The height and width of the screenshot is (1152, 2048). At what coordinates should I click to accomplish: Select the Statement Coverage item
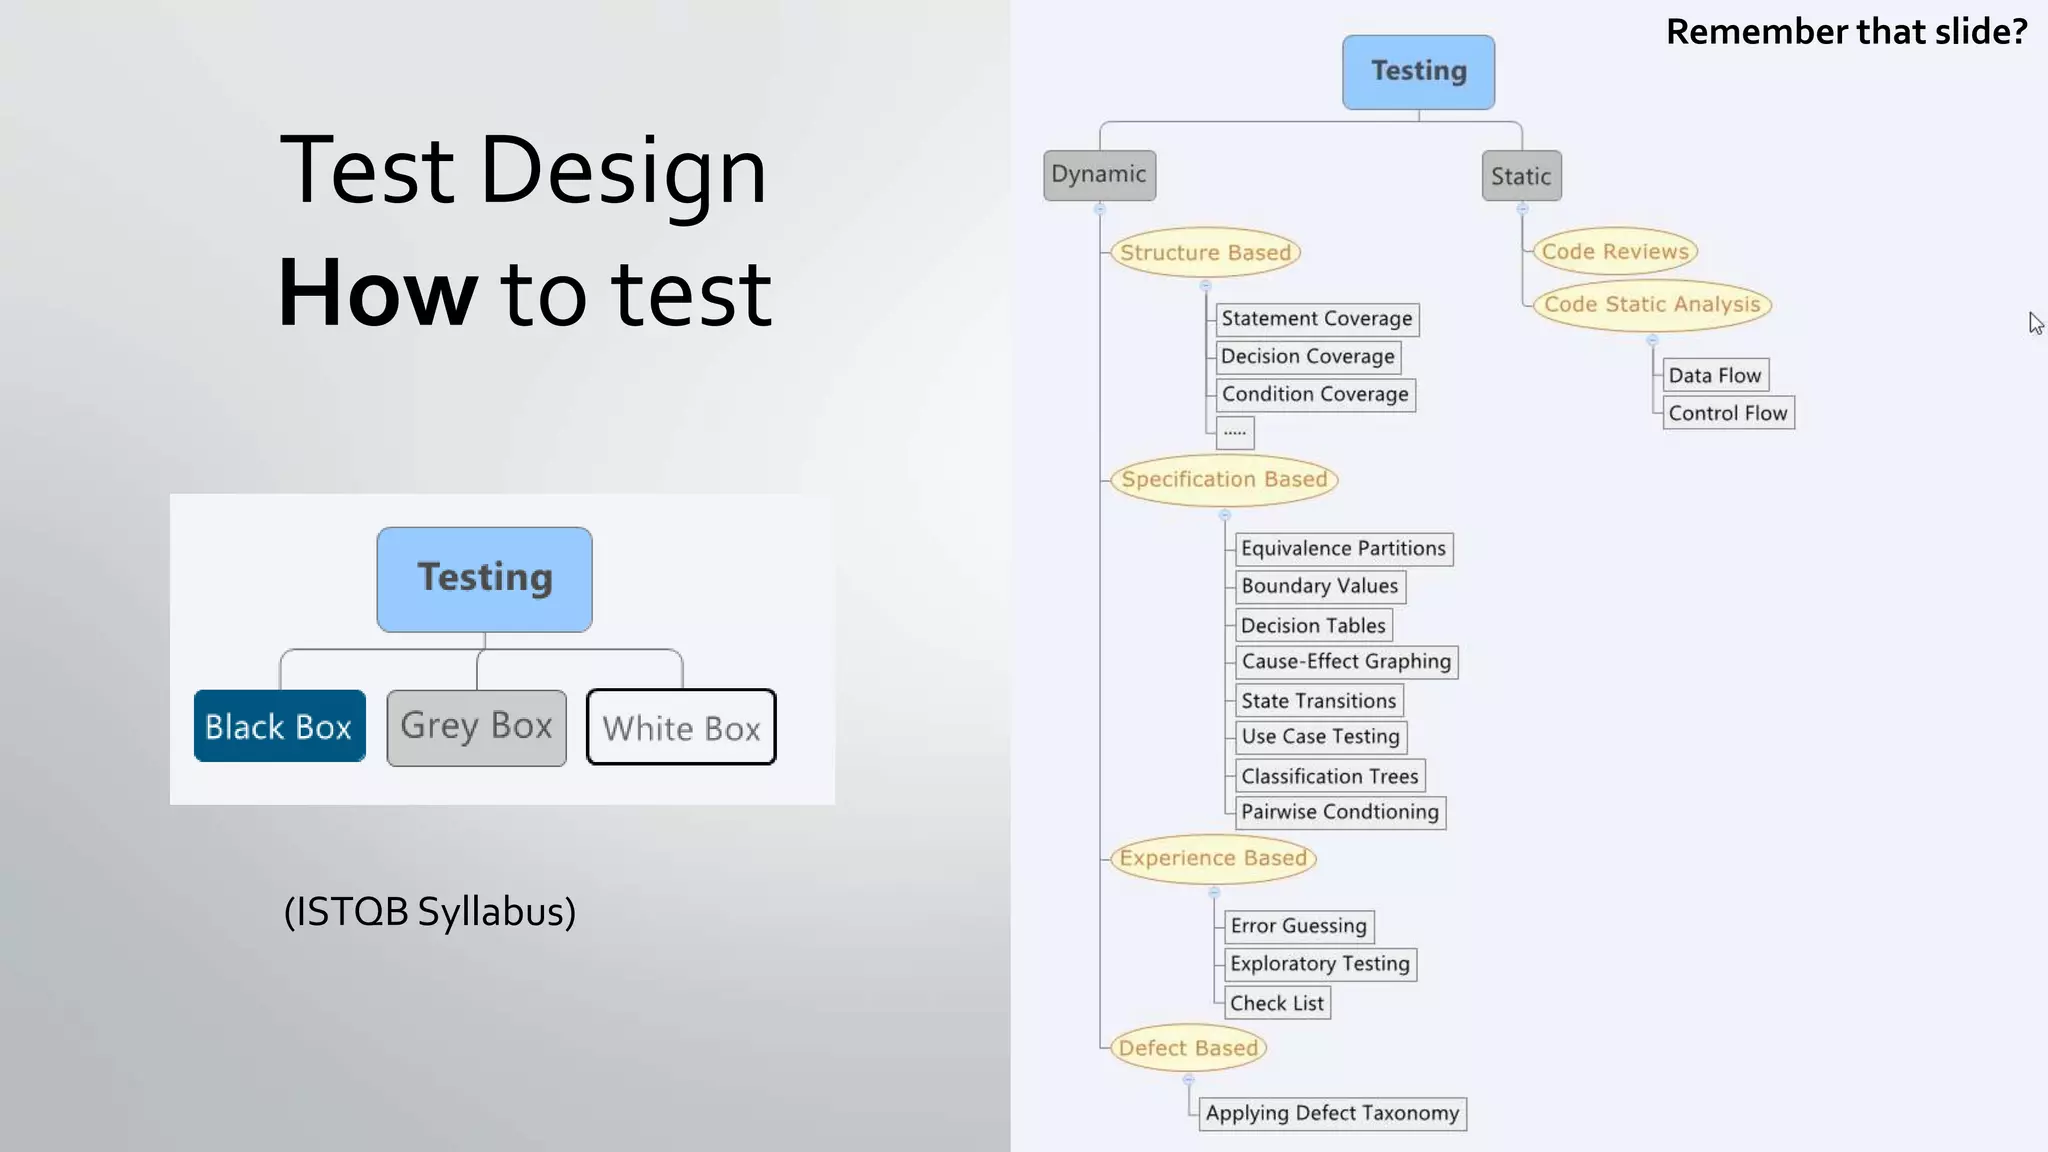click(1316, 319)
